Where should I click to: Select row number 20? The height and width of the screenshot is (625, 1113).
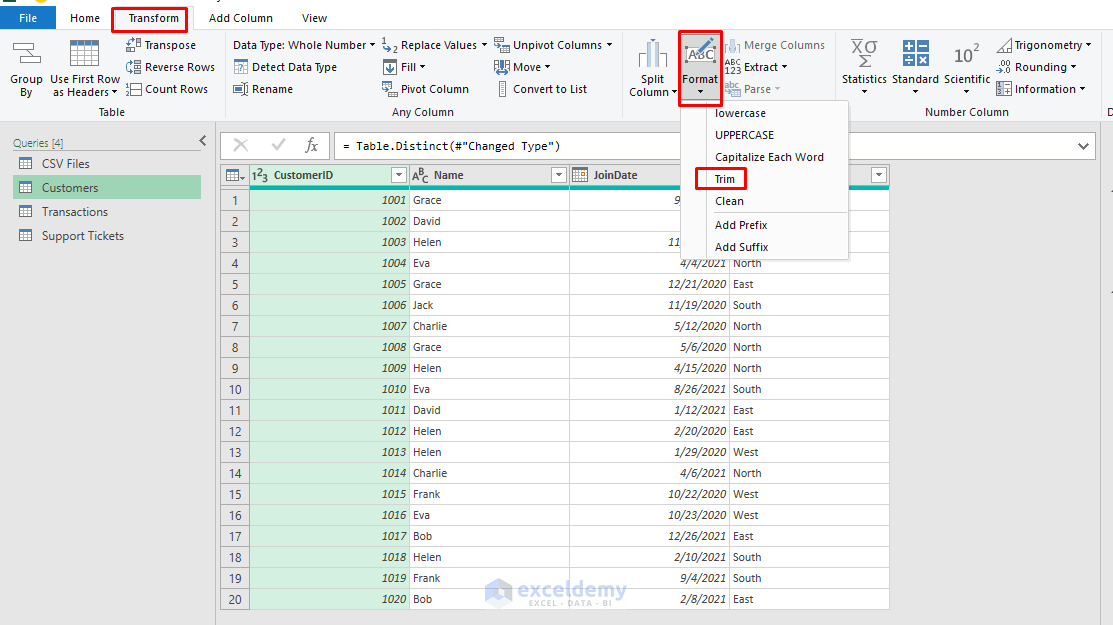(x=235, y=599)
